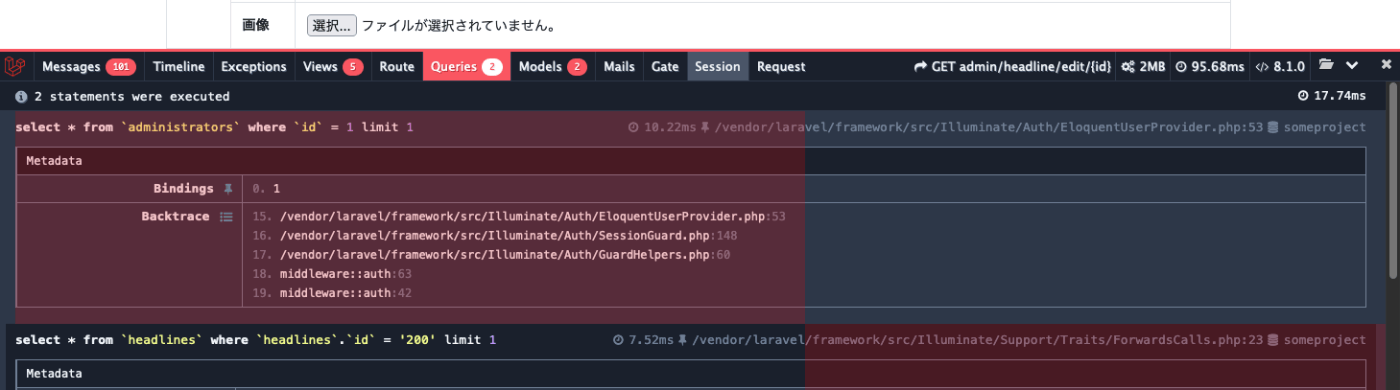Click the database icon next to EloquentUserProvider.php:53
Screen dimensions: 1400x390
[x=1273, y=128]
